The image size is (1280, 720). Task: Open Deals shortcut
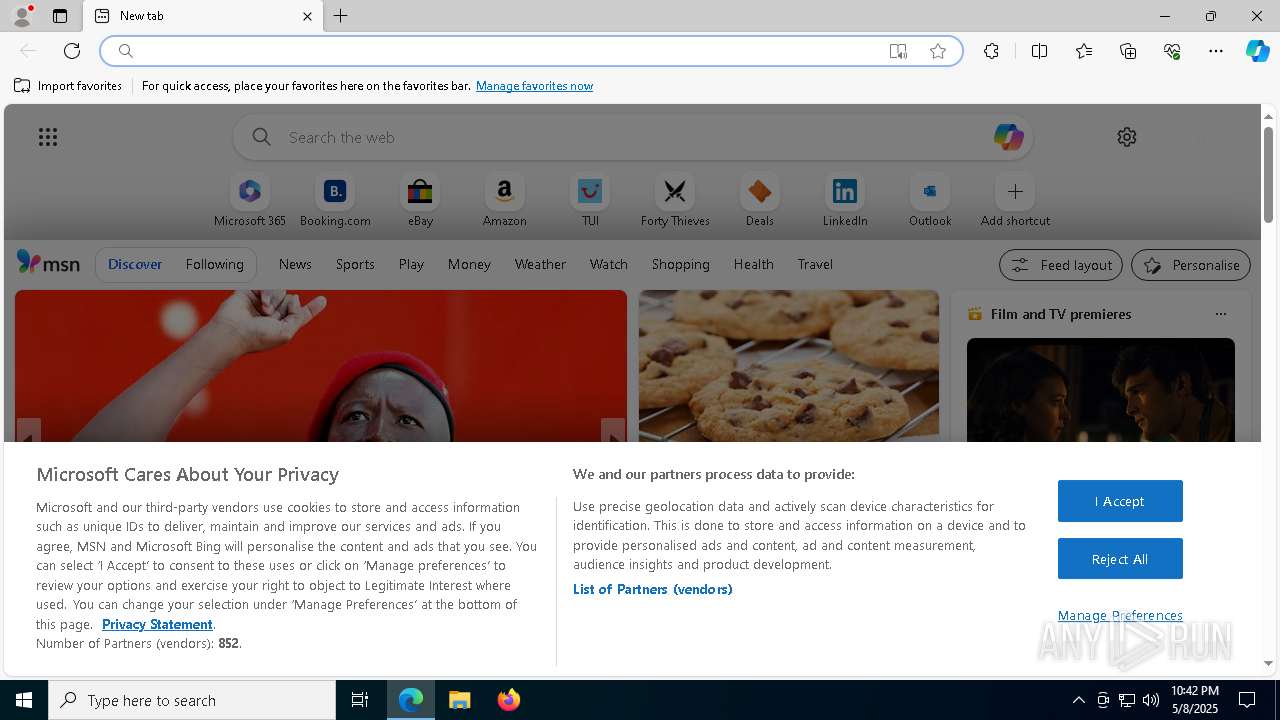click(760, 201)
